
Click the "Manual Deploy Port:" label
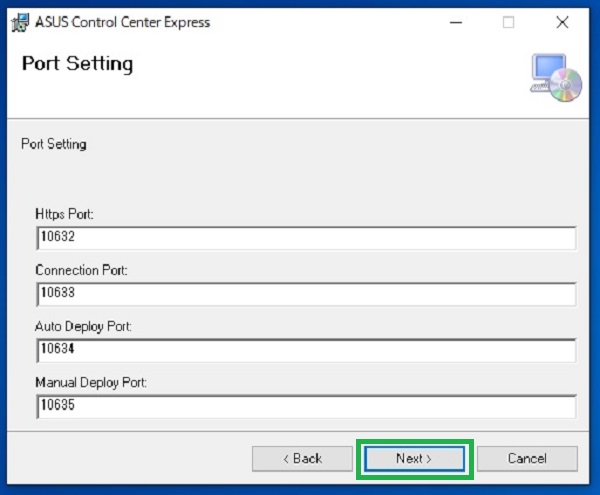pyautogui.click(x=91, y=383)
